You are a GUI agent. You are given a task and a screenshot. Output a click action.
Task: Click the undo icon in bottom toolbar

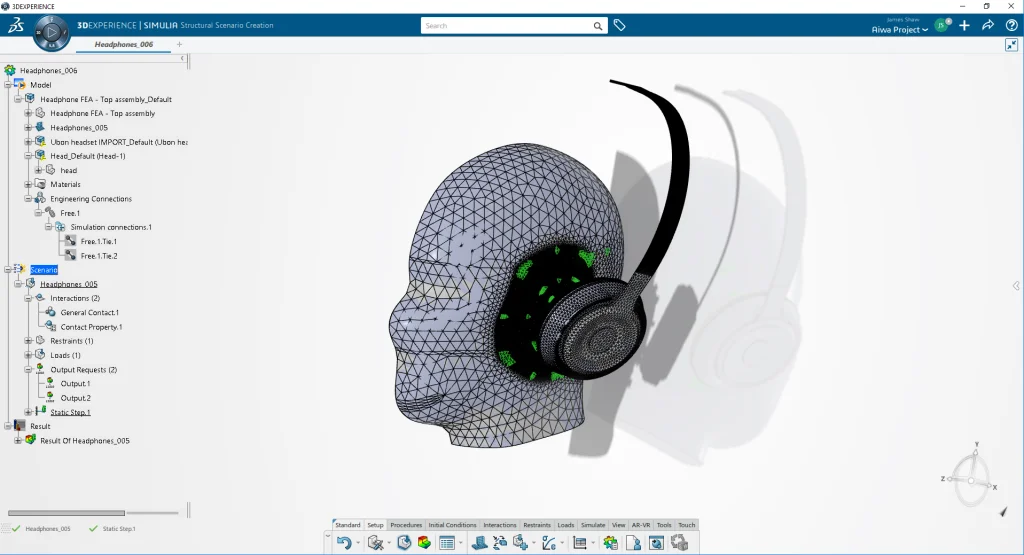click(x=344, y=543)
